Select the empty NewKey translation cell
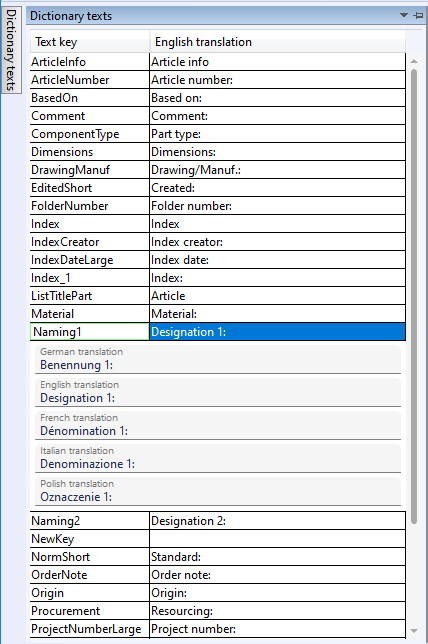This screenshot has width=428, height=644. [x=278, y=539]
